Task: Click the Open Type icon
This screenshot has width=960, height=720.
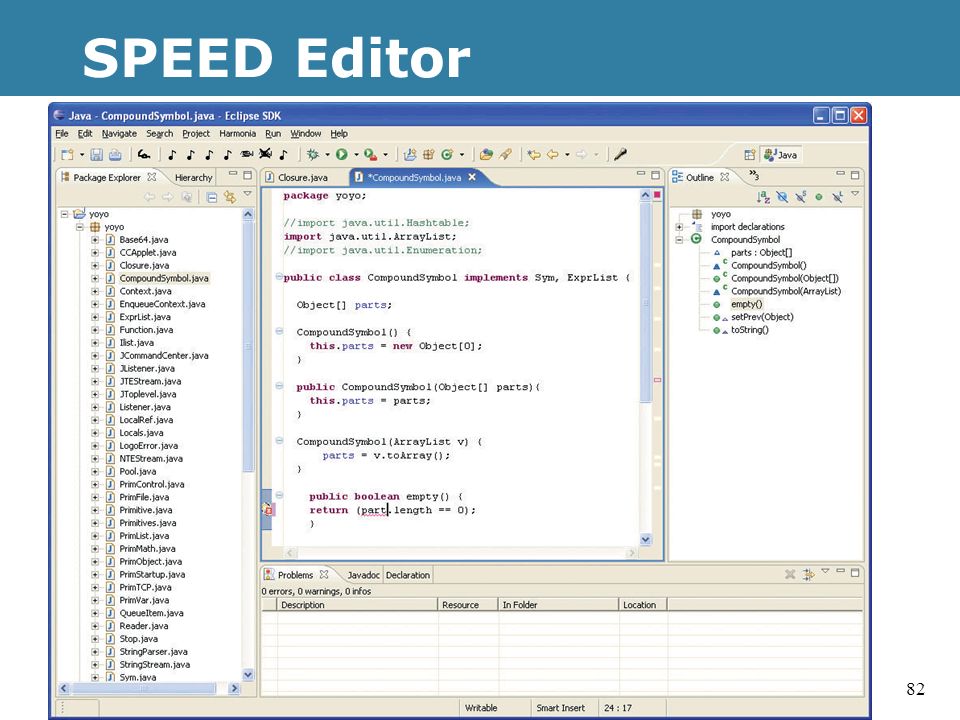Action: tap(487, 155)
